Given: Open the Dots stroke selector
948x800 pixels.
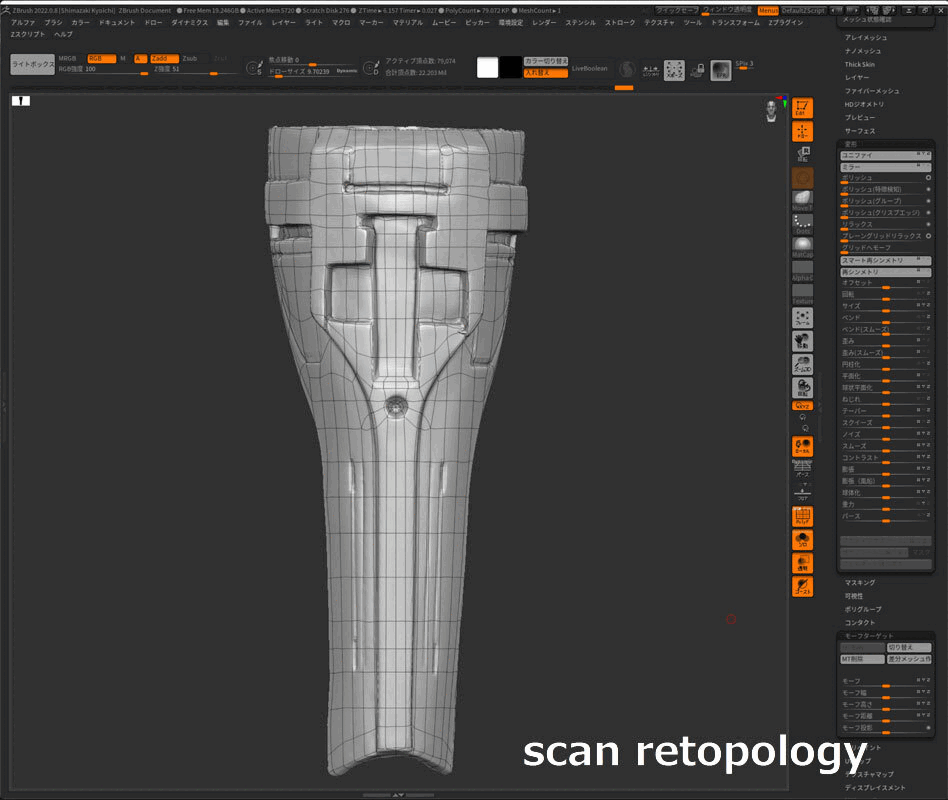Looking at the screenshot, I should pyautogui.click(x=802, y=224).
